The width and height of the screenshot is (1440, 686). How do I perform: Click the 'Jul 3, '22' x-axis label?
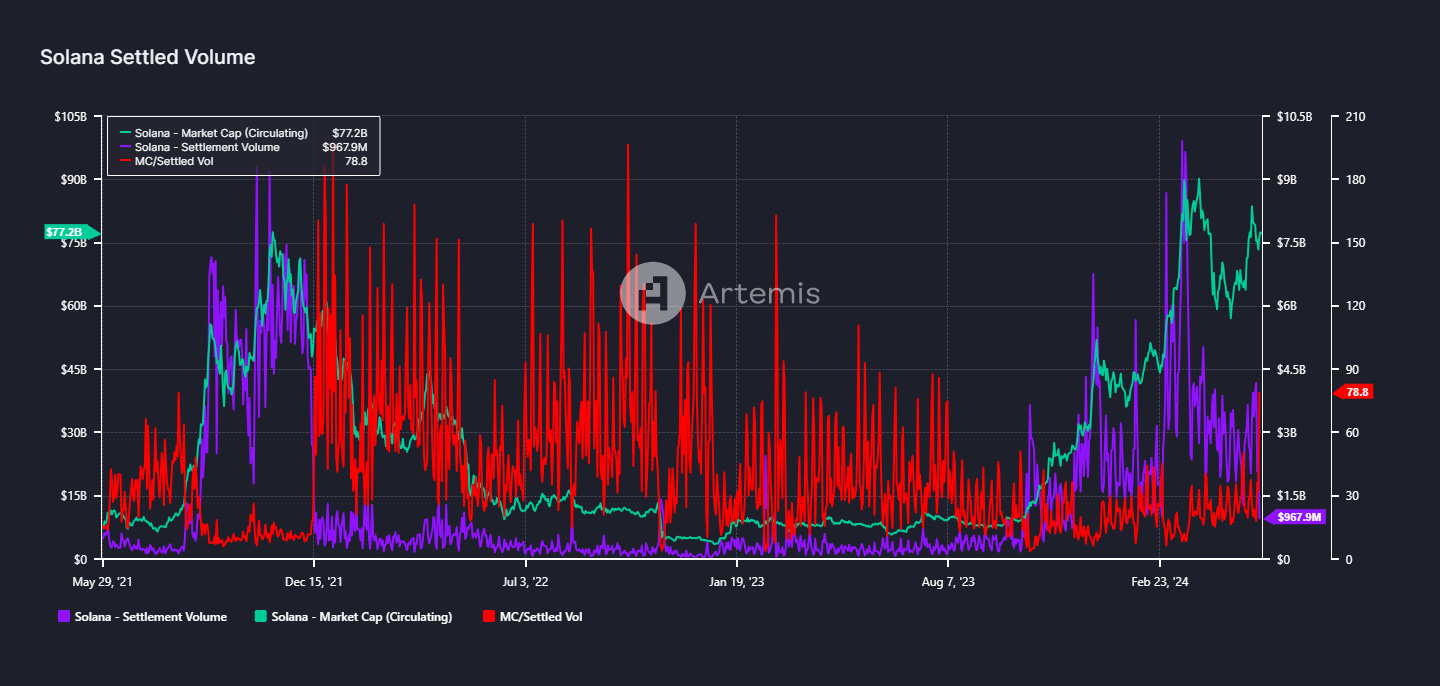click(525, 582)
